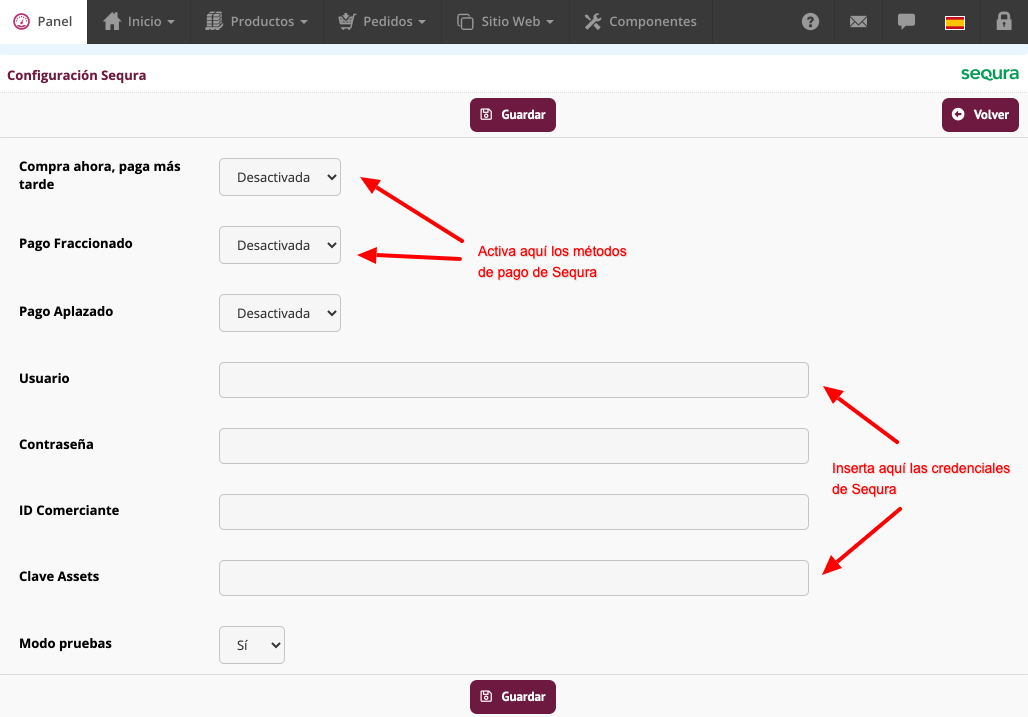Click the Spanish flag language icon
This screenshot has width=1028, height=717.
click(x=955, y=23)
